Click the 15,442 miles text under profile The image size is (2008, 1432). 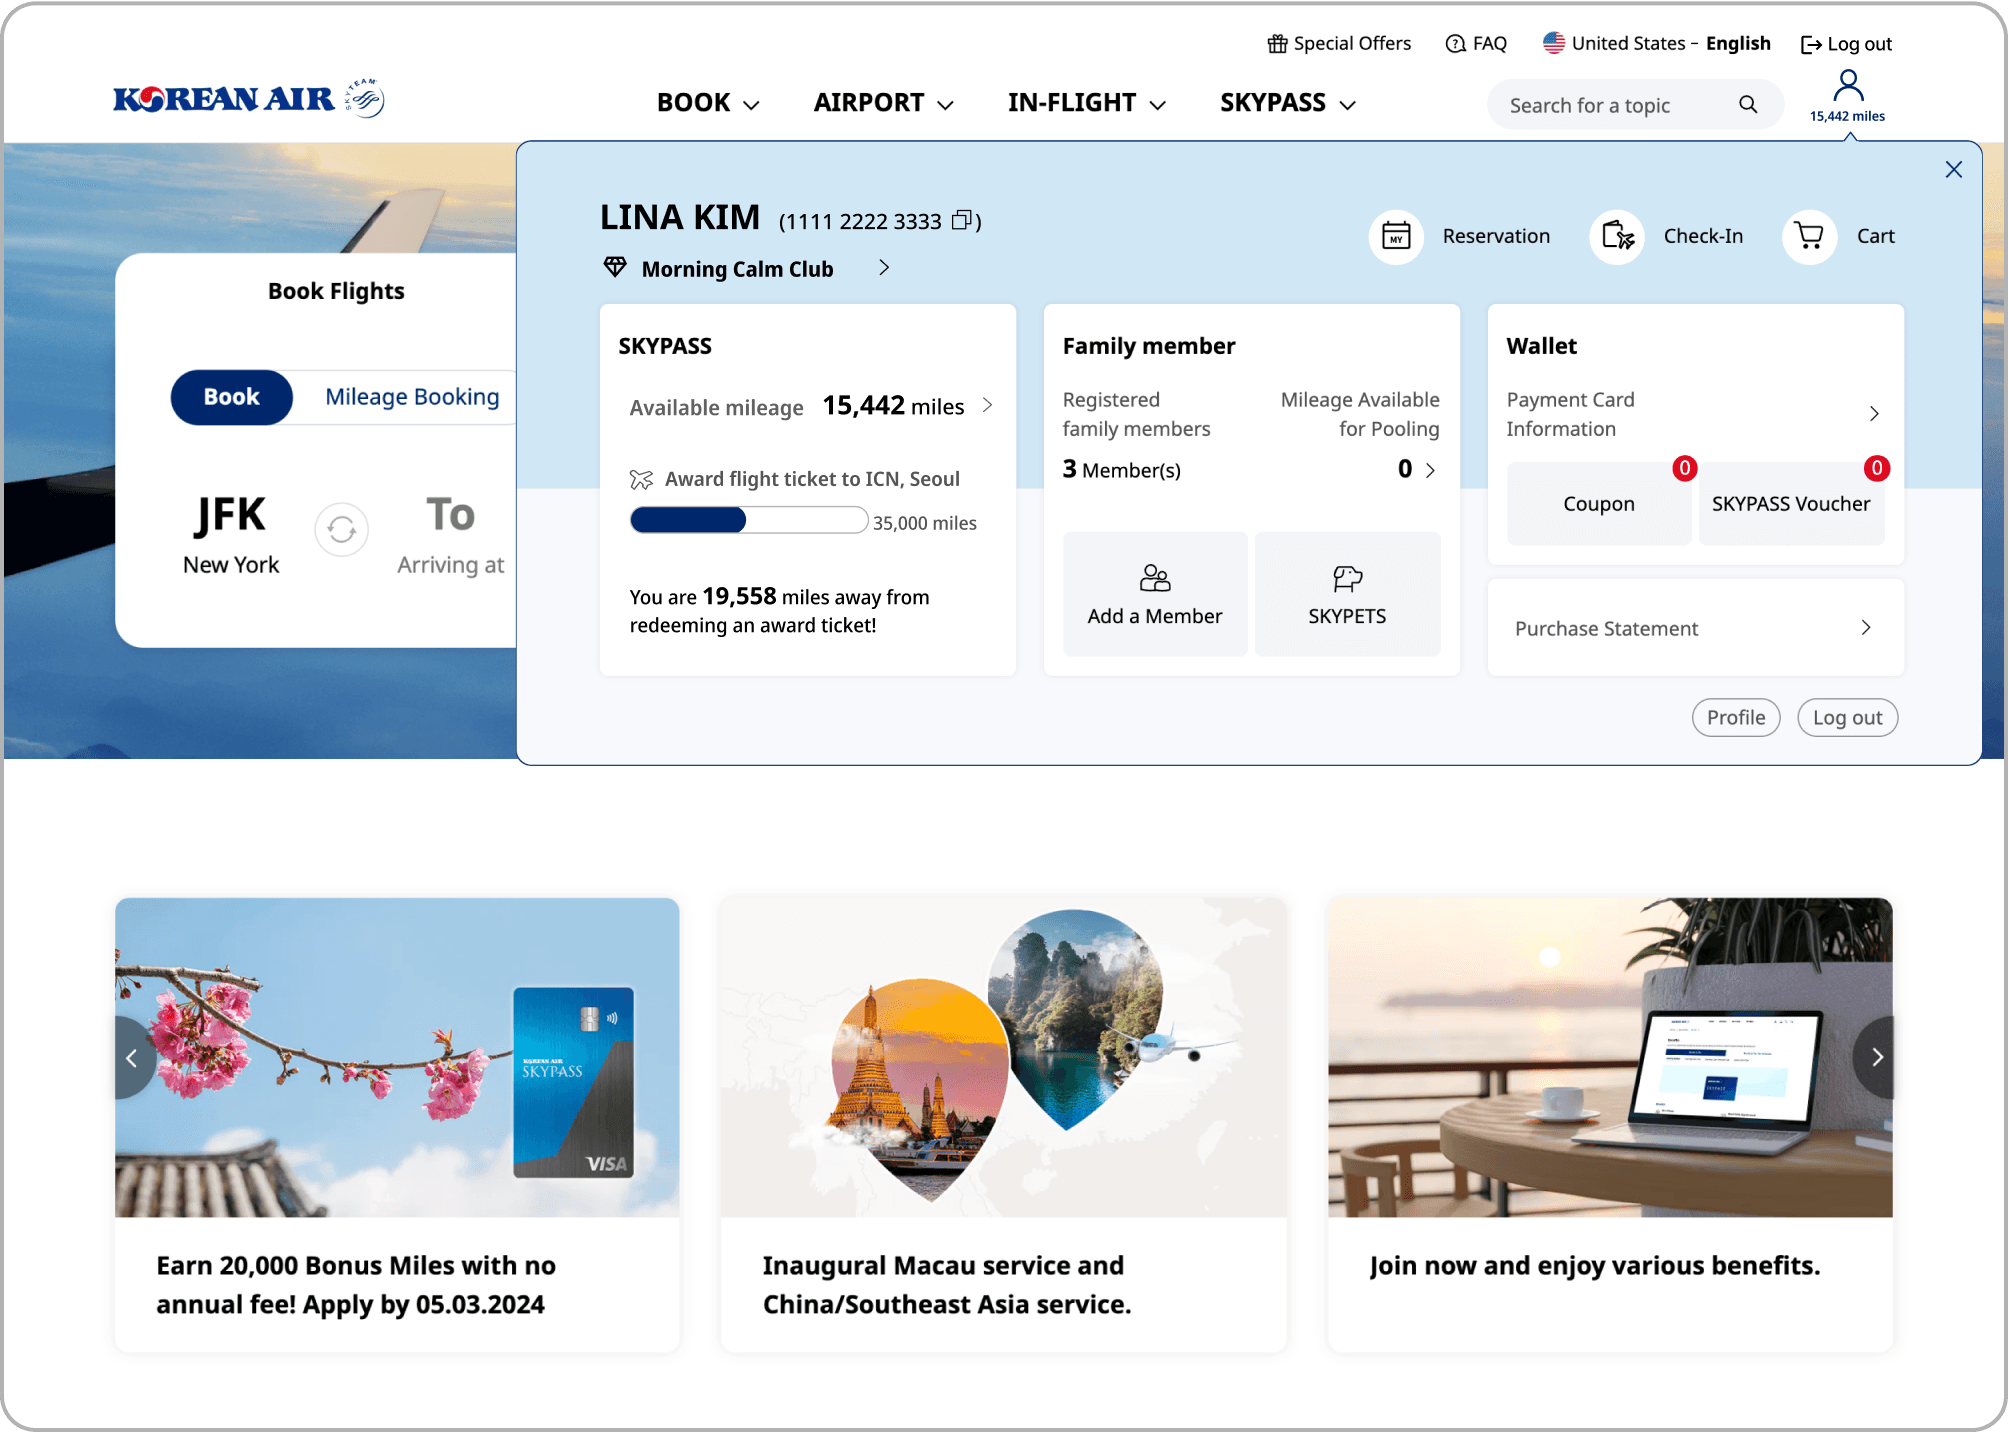pos(1847,117)
